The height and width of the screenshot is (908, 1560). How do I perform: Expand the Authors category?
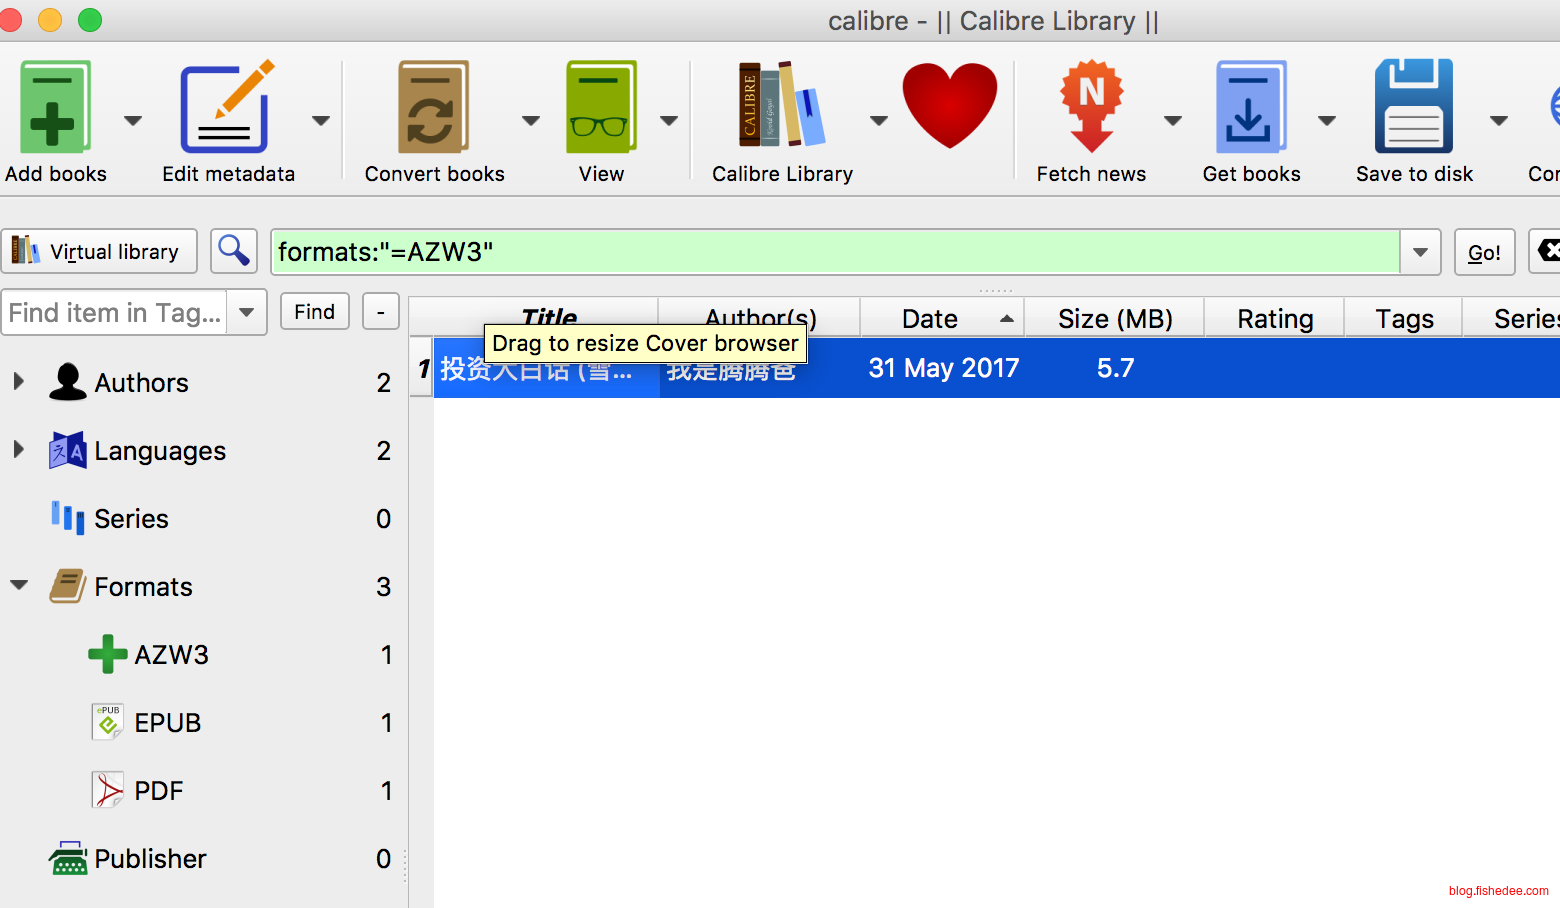click(x=18, y=382)
